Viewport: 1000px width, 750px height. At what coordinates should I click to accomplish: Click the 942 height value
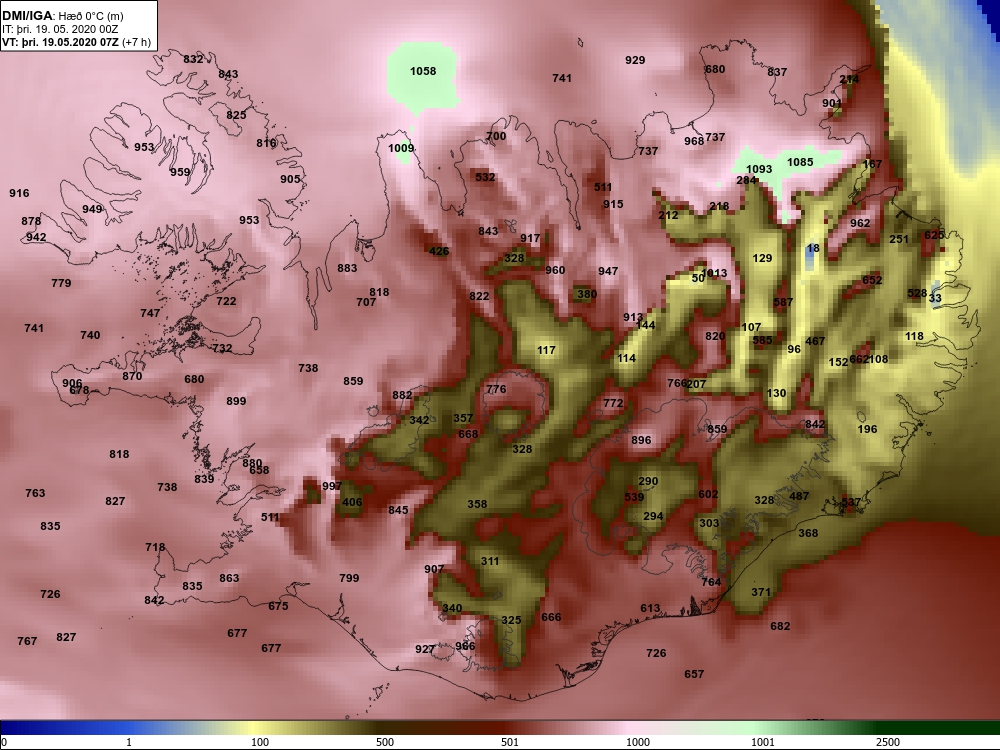[36, 237]
